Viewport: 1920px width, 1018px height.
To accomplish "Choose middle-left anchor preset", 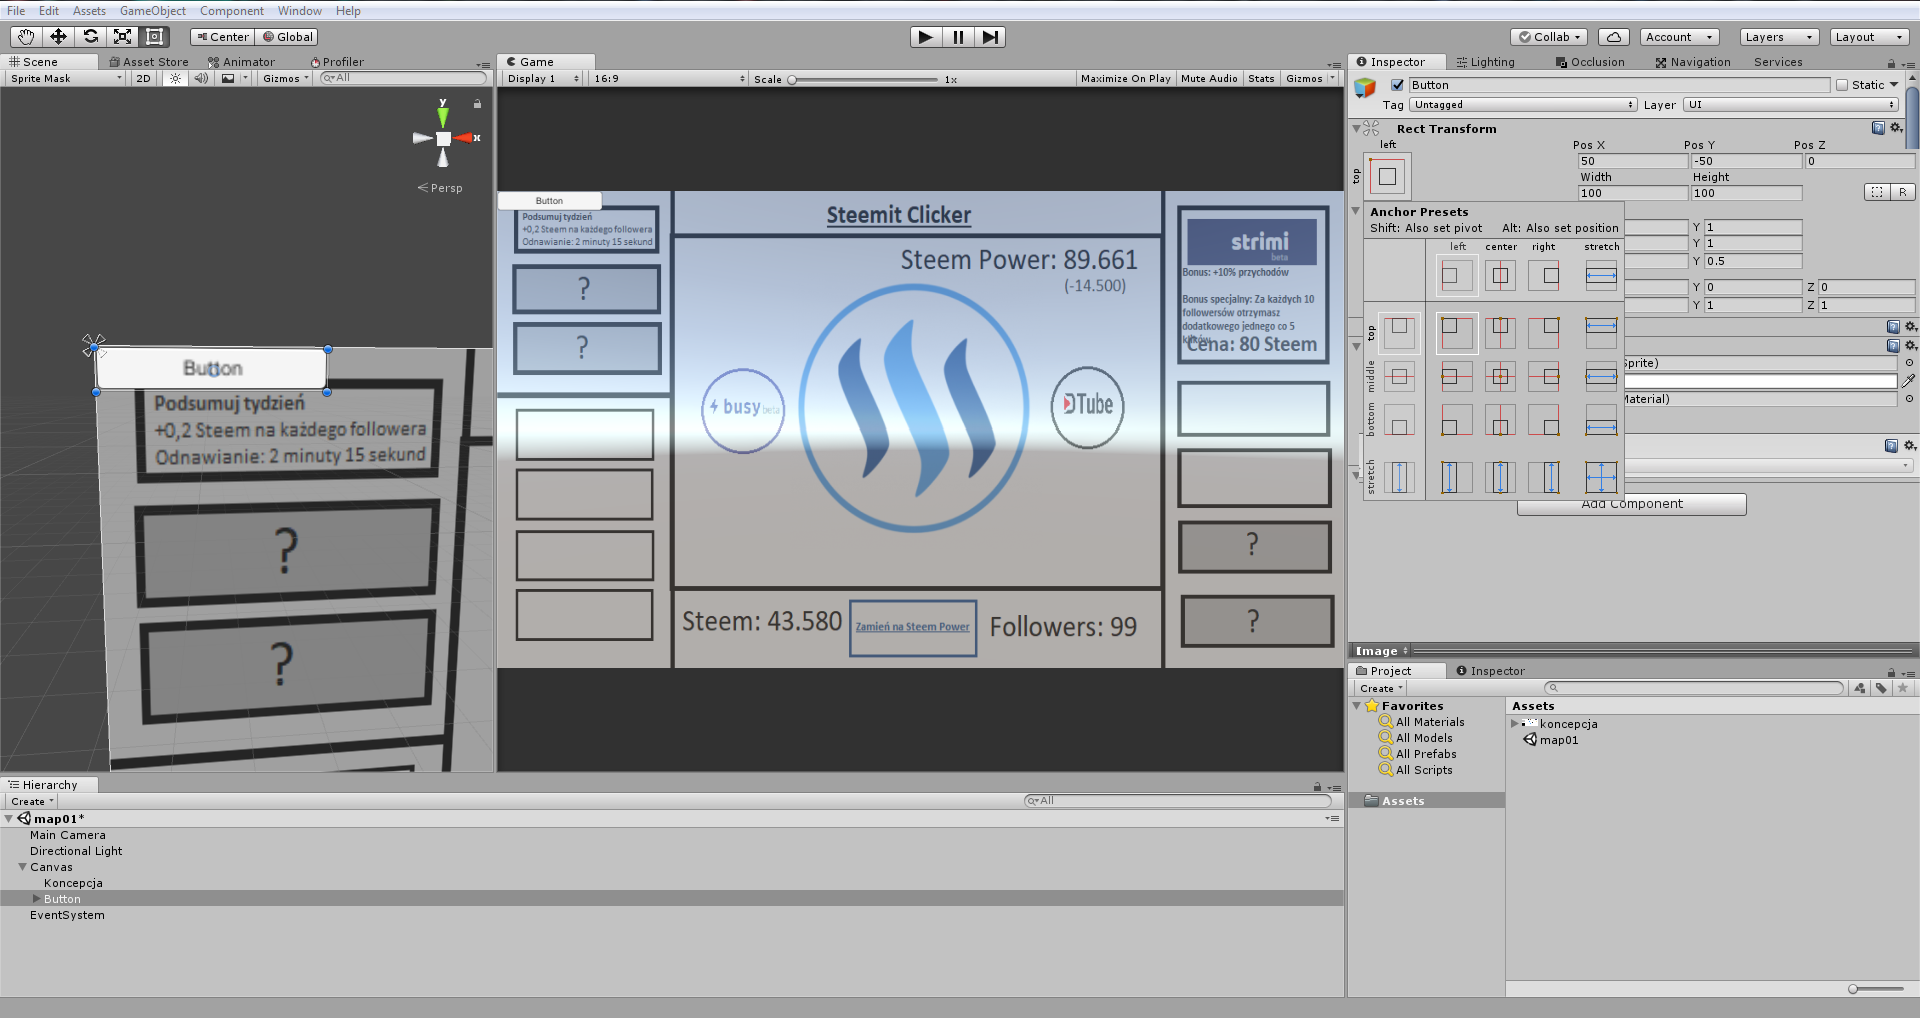I will tap(1456, 377).
